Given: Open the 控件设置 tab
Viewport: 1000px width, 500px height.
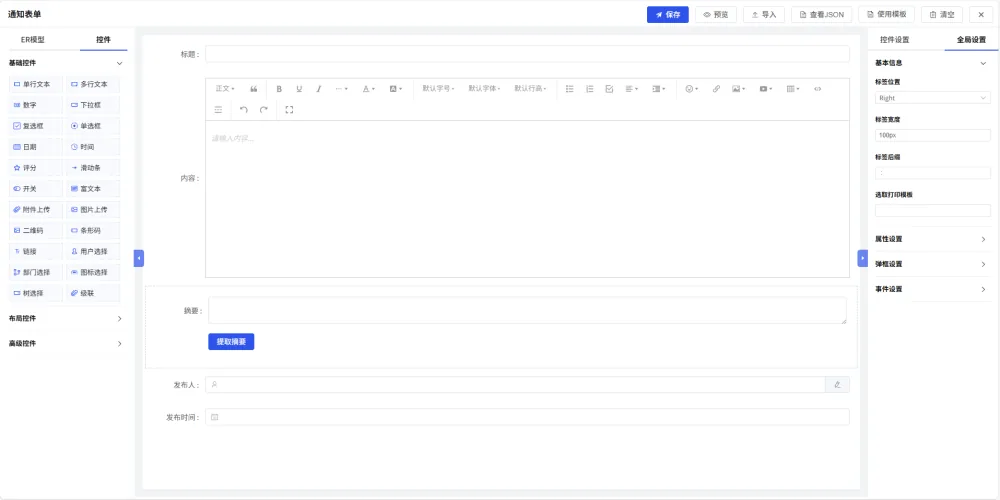Looking at the screenshot, I should (x=894, y=40).
